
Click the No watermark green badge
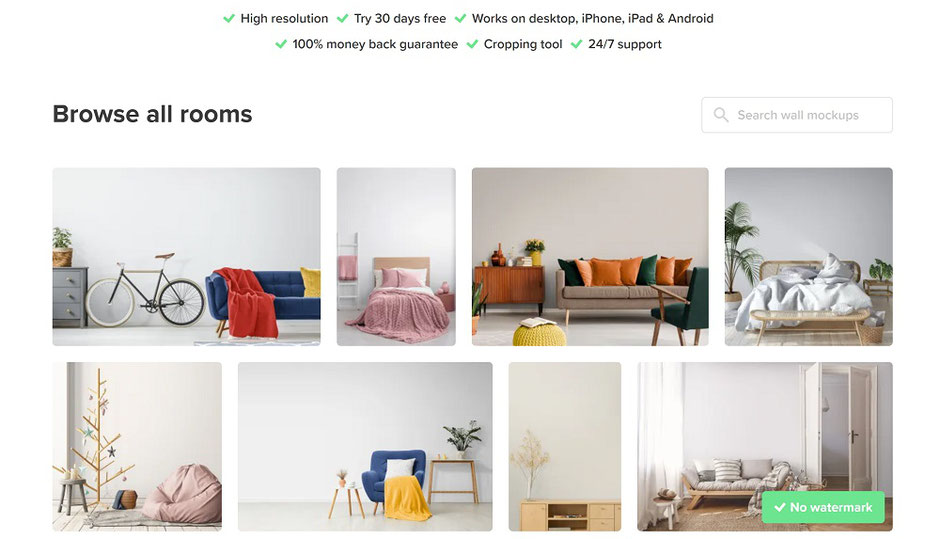[823, 507]
